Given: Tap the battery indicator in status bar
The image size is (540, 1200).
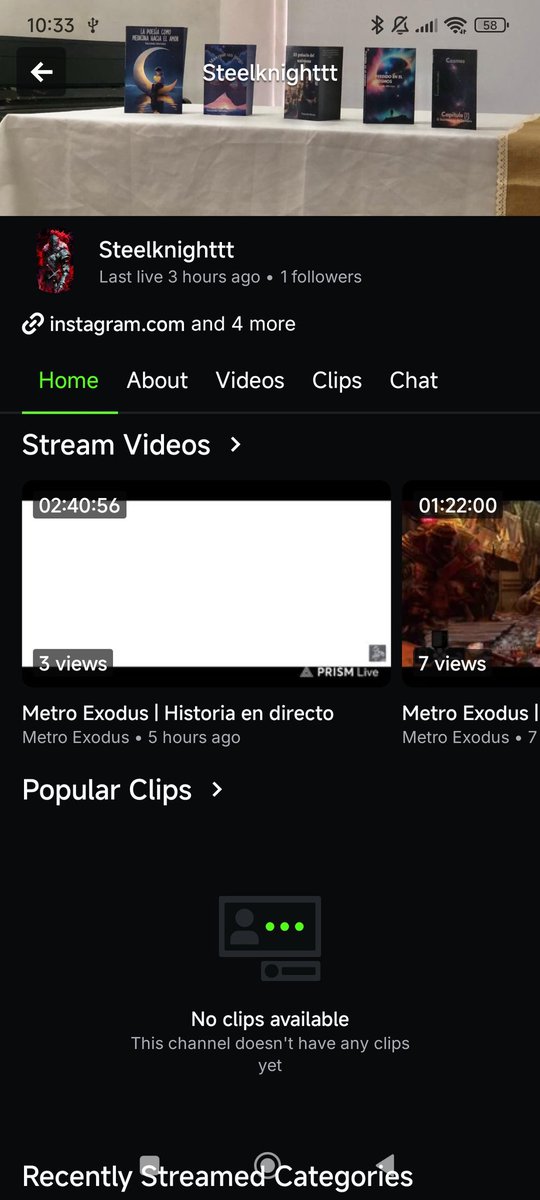Looking at the screenshot, I should pyautogui.click(x=491, y=25).
